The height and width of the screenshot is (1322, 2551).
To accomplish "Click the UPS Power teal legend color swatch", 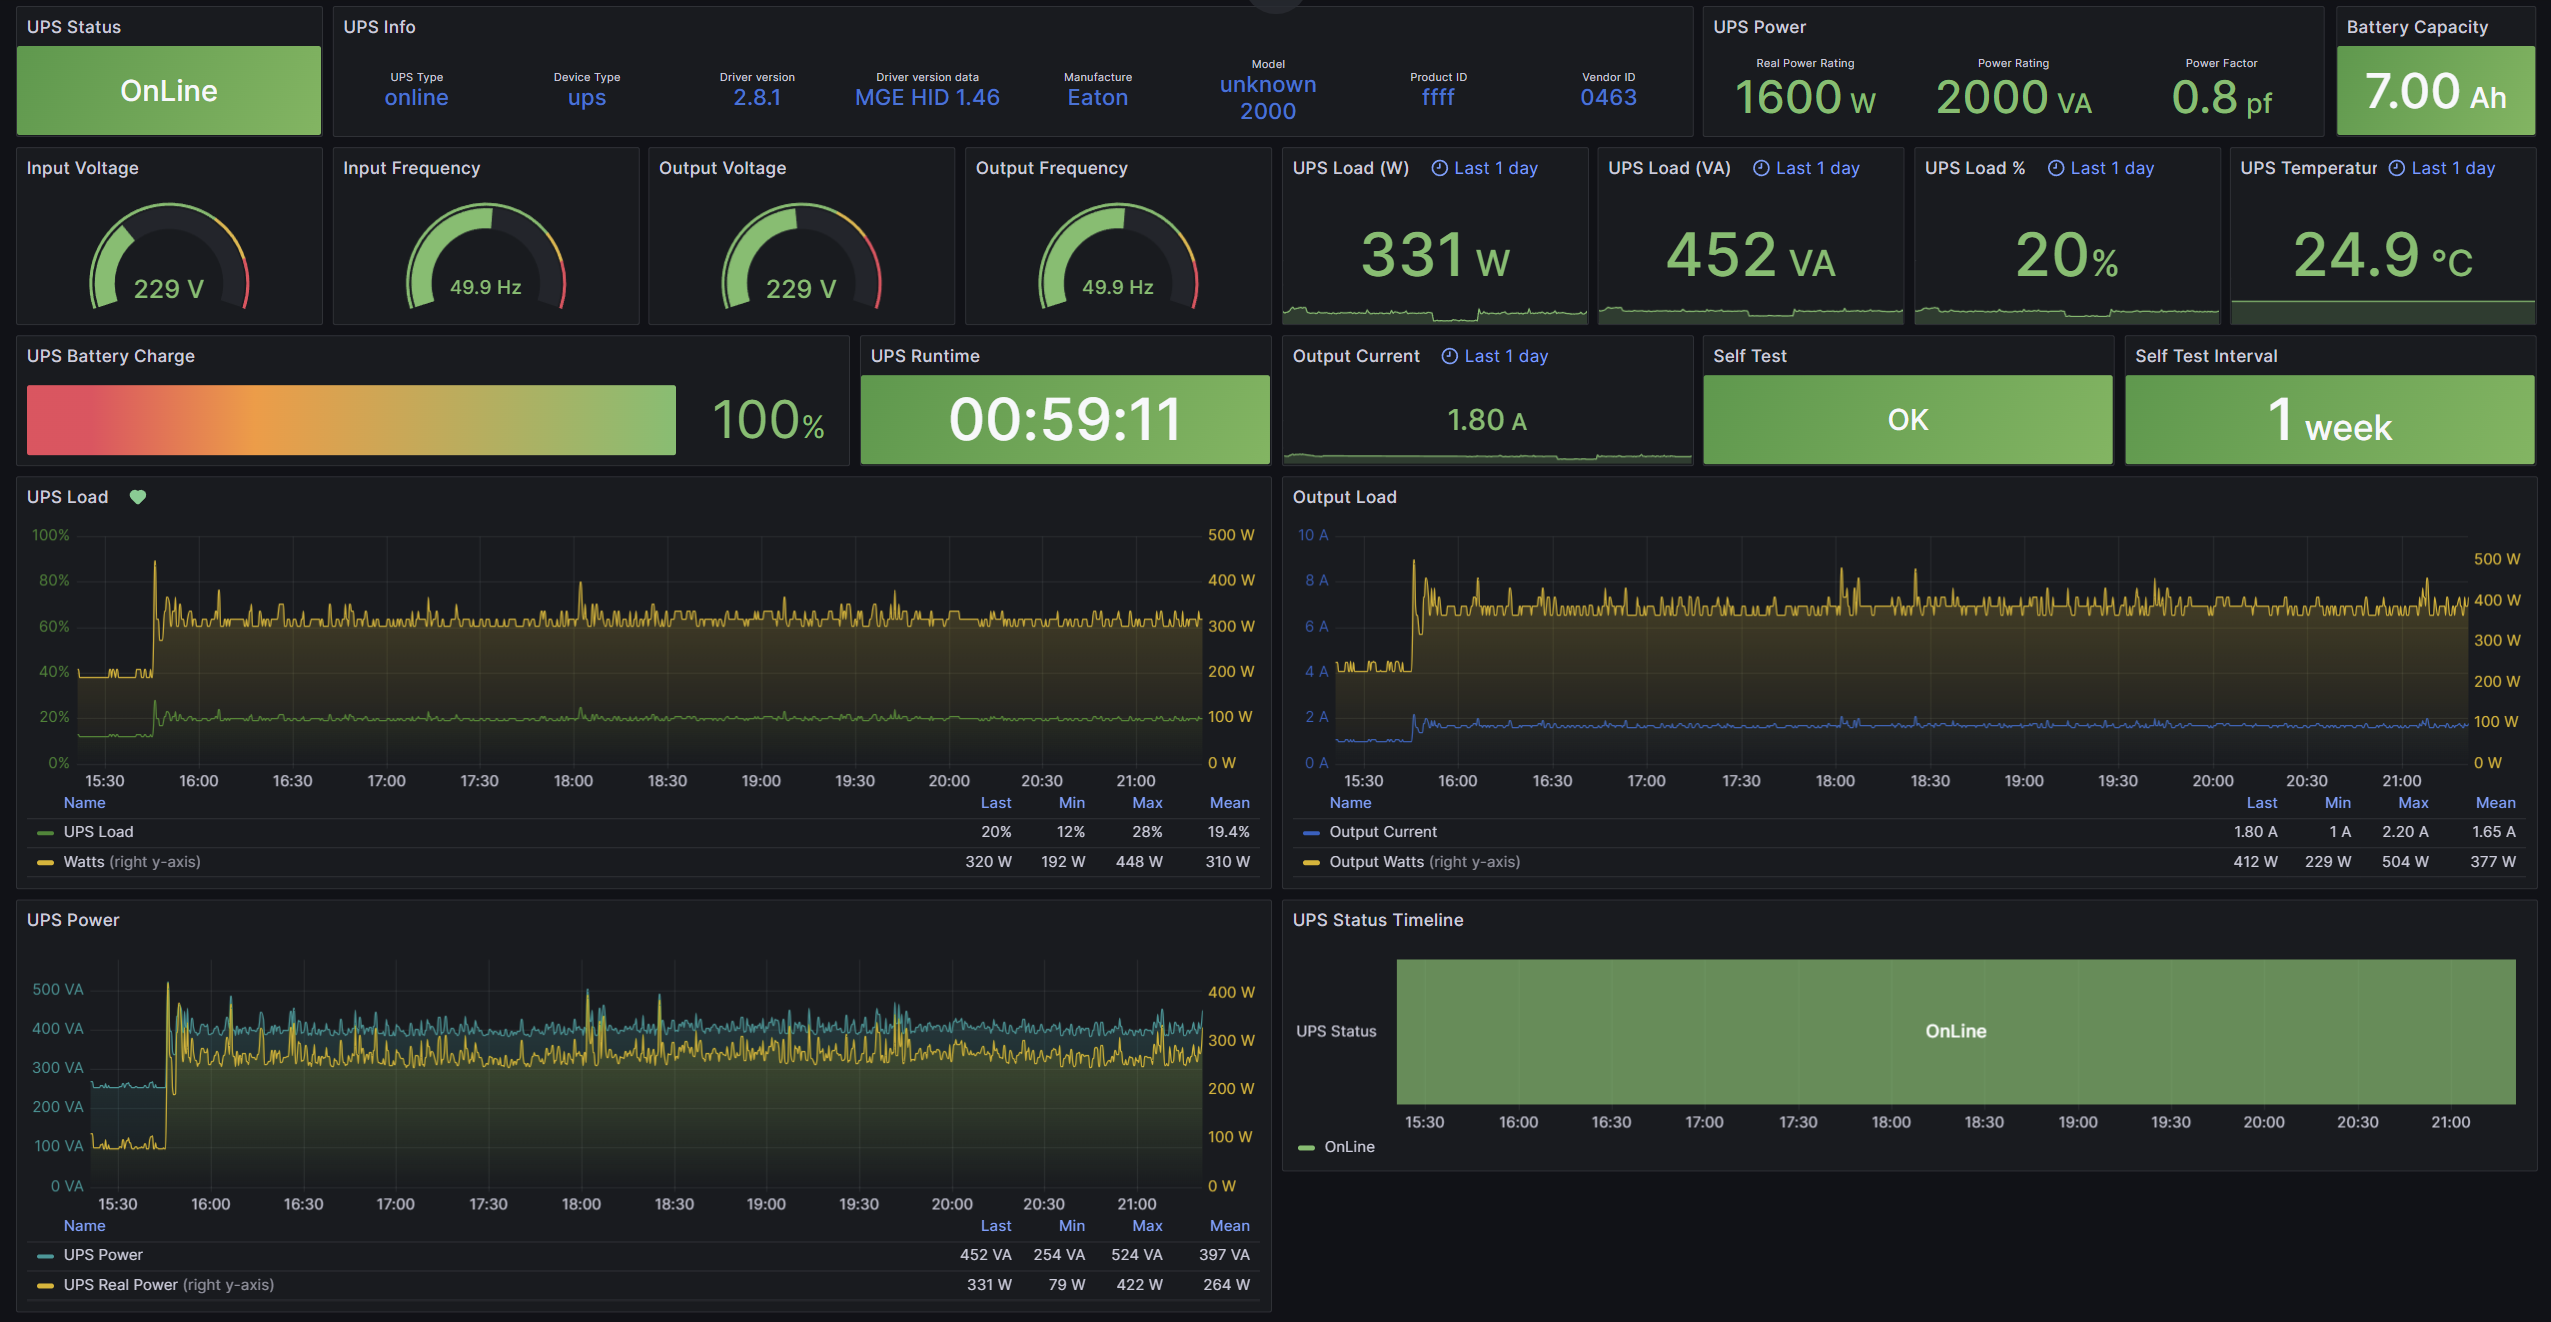I will 45,1256.
